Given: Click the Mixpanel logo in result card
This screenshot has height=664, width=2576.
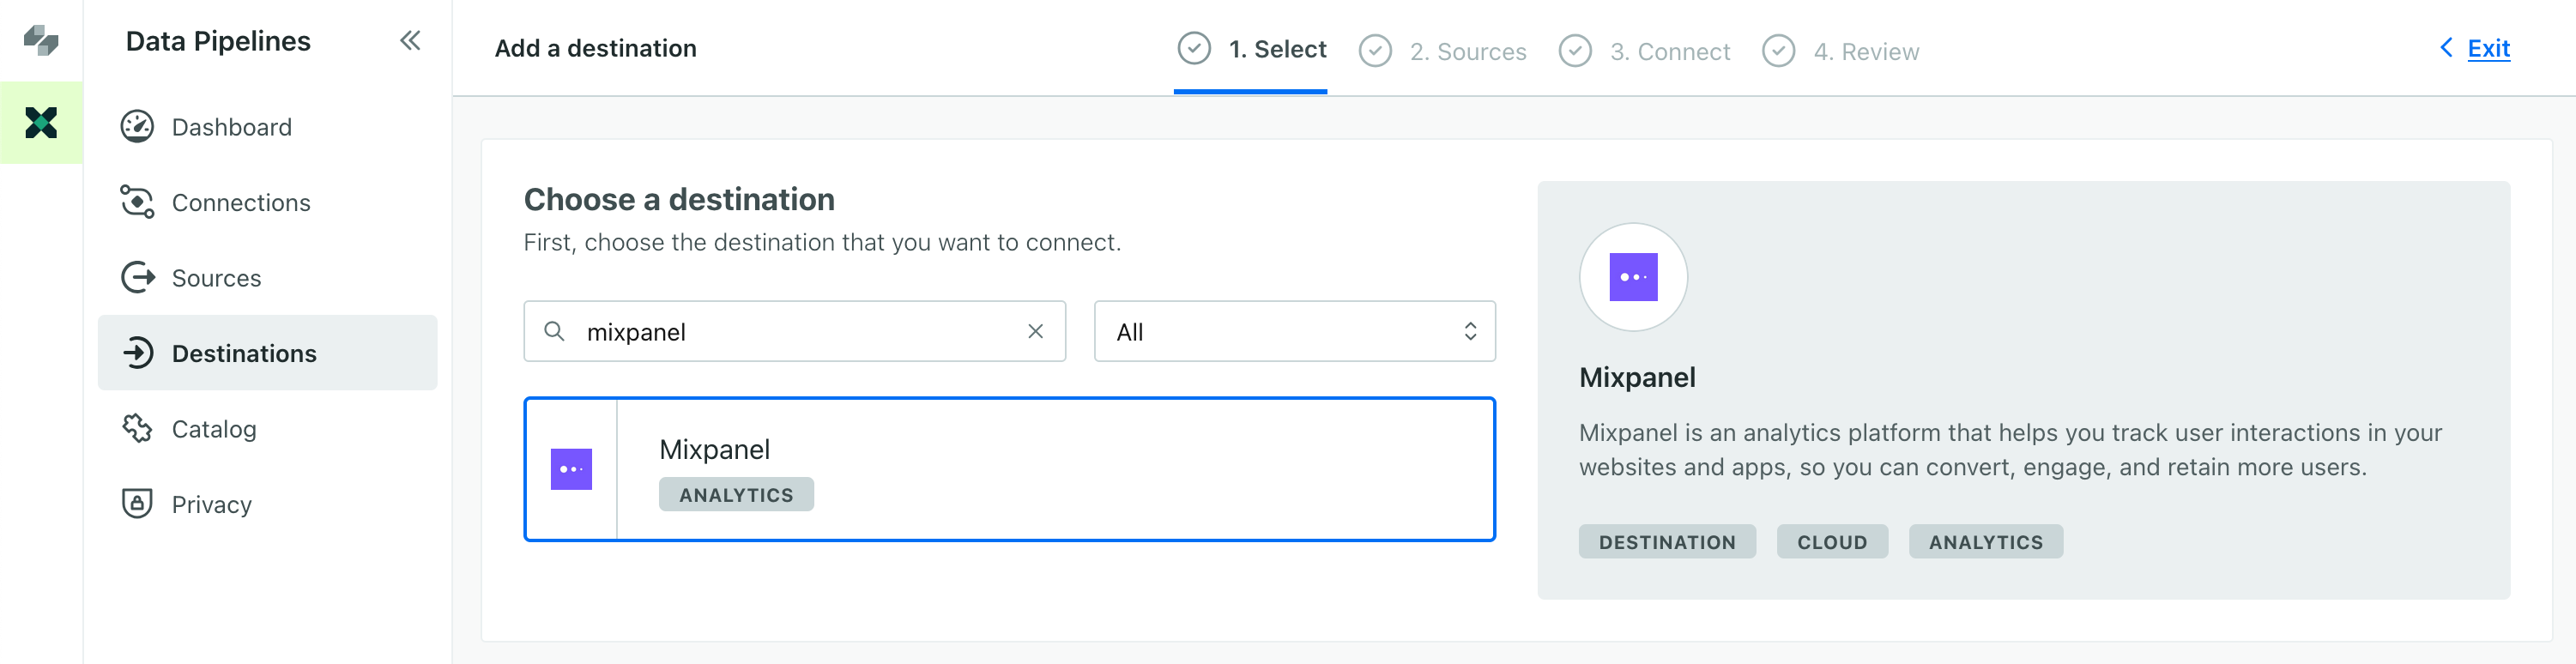Looking at the screenshot, I should pyautogui.click(x=571, y=469).
